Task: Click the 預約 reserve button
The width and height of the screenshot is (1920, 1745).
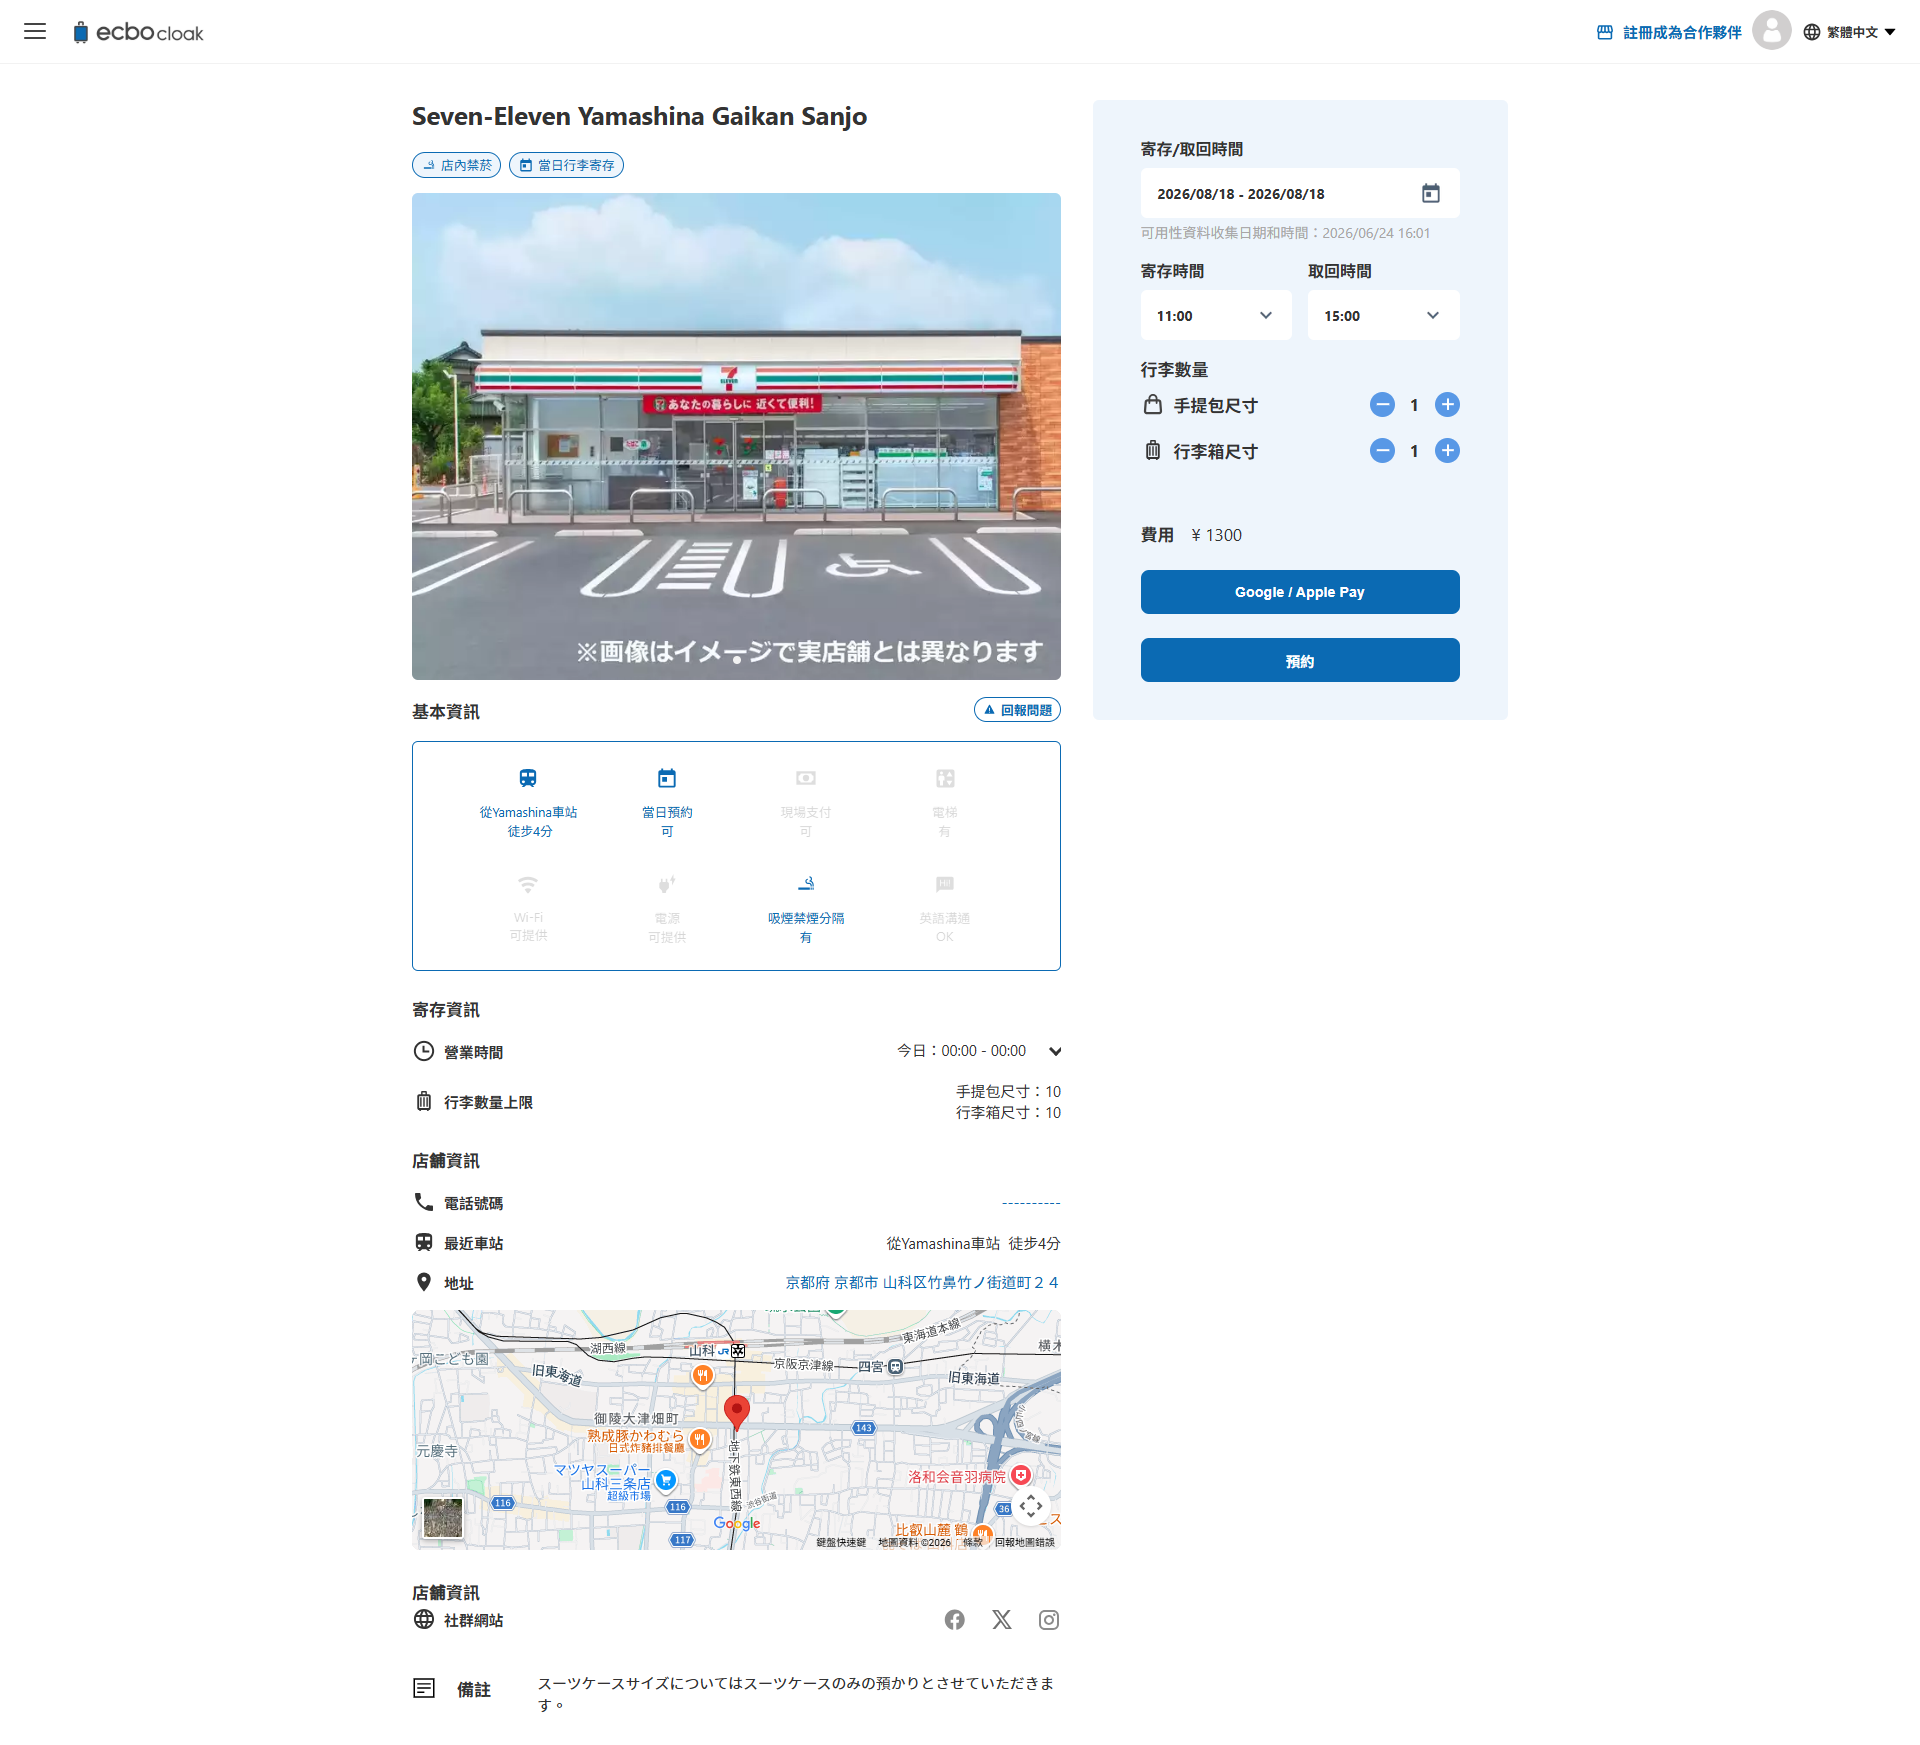Action: (1300, 660)
